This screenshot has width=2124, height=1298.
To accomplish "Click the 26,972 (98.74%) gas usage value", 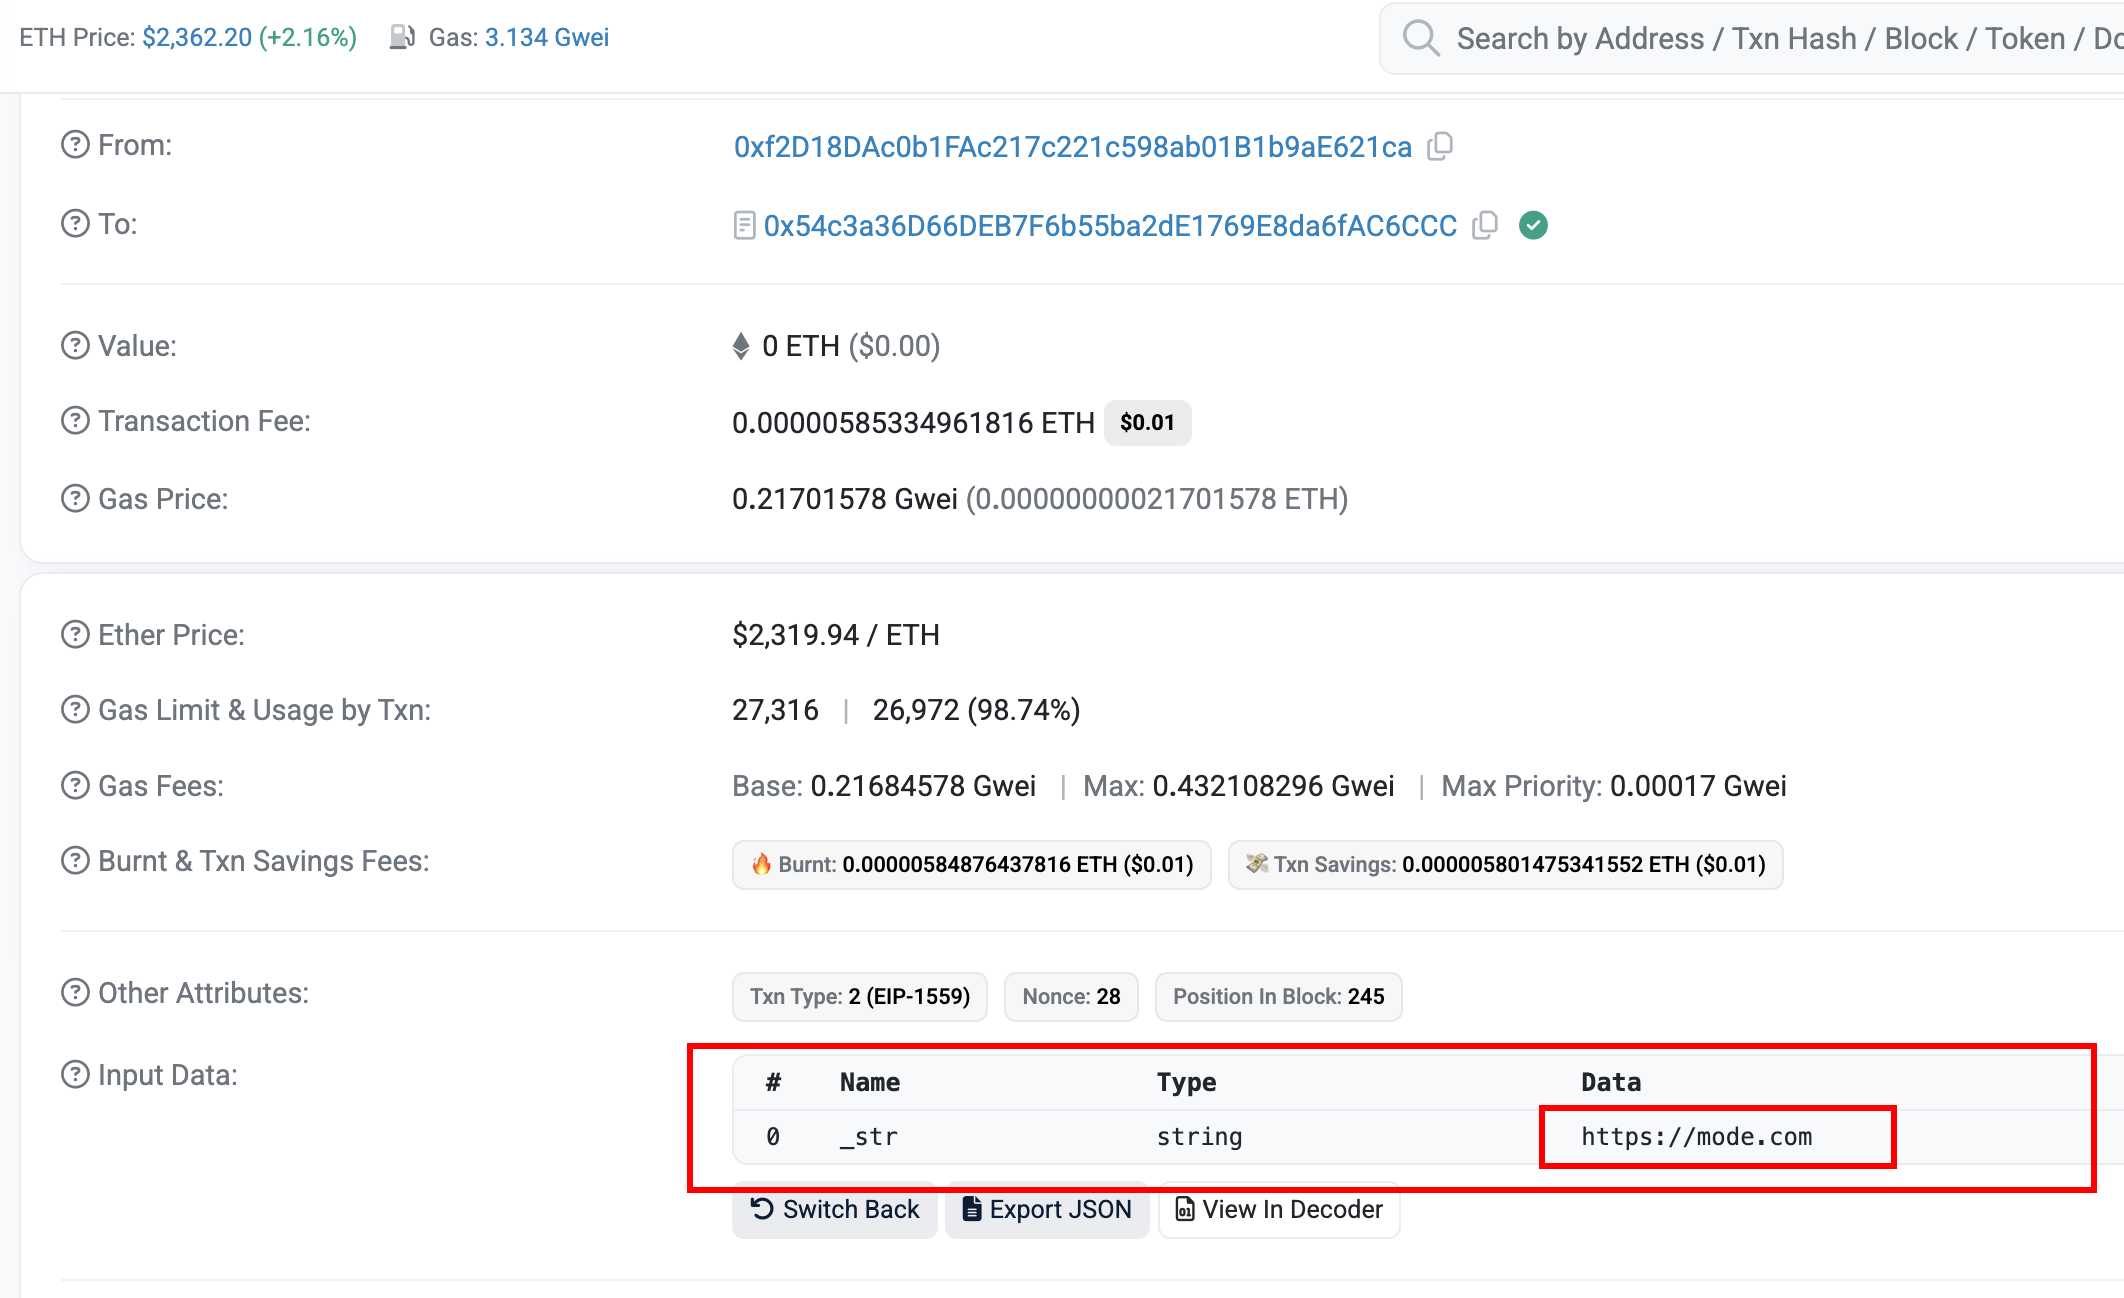I will coord(977,710).
